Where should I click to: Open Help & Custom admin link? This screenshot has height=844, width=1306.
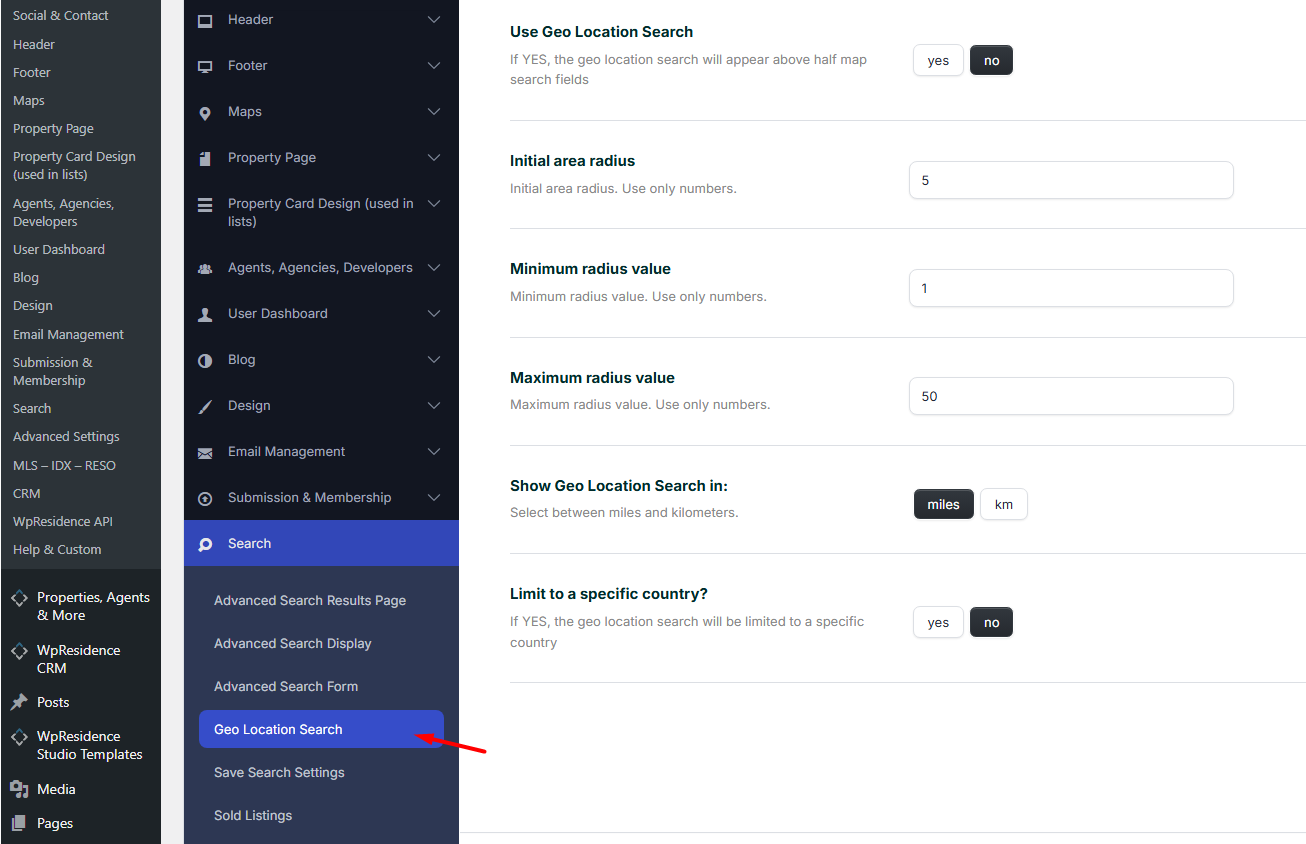pos(57,549)
